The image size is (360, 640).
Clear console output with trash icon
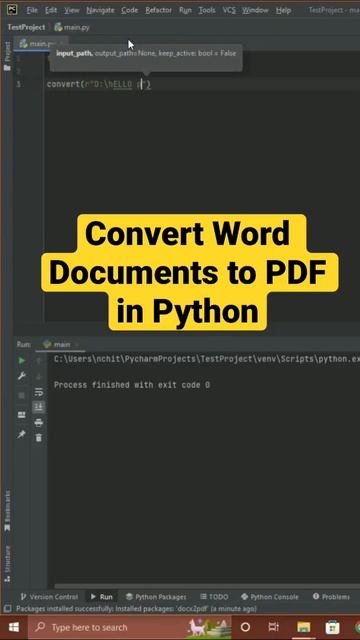[39, 438]
